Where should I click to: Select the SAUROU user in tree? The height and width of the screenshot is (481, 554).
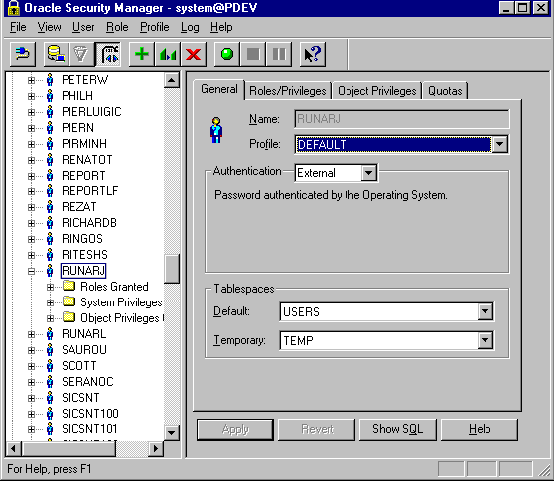[84, 350]
